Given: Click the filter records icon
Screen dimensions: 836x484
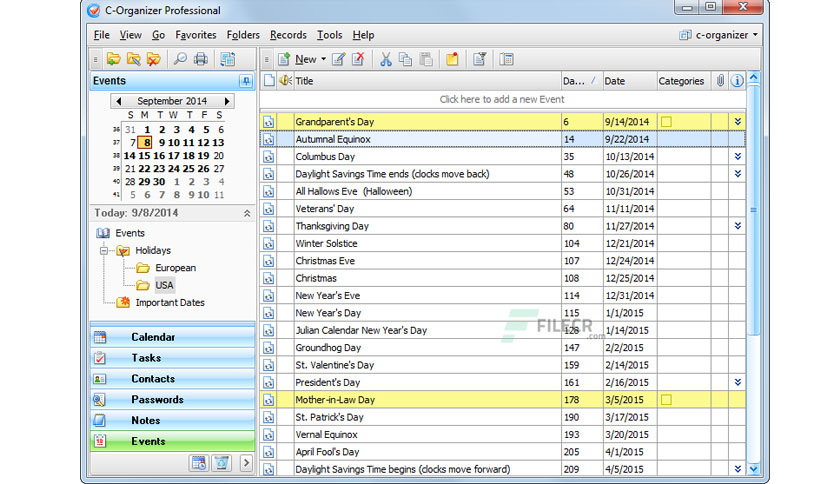Looking at the screenshot, I should 479,59.
